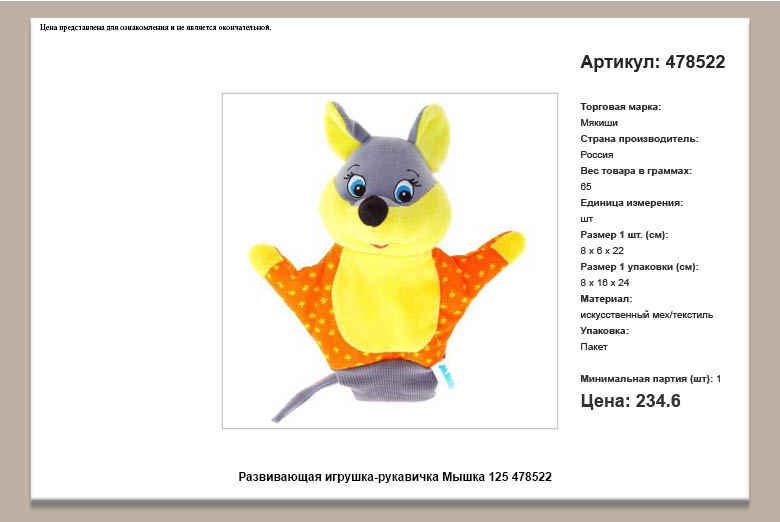Click the grey tail of the mouse puppet
Screen dimensions: 780x522
(x=300, y=399)
